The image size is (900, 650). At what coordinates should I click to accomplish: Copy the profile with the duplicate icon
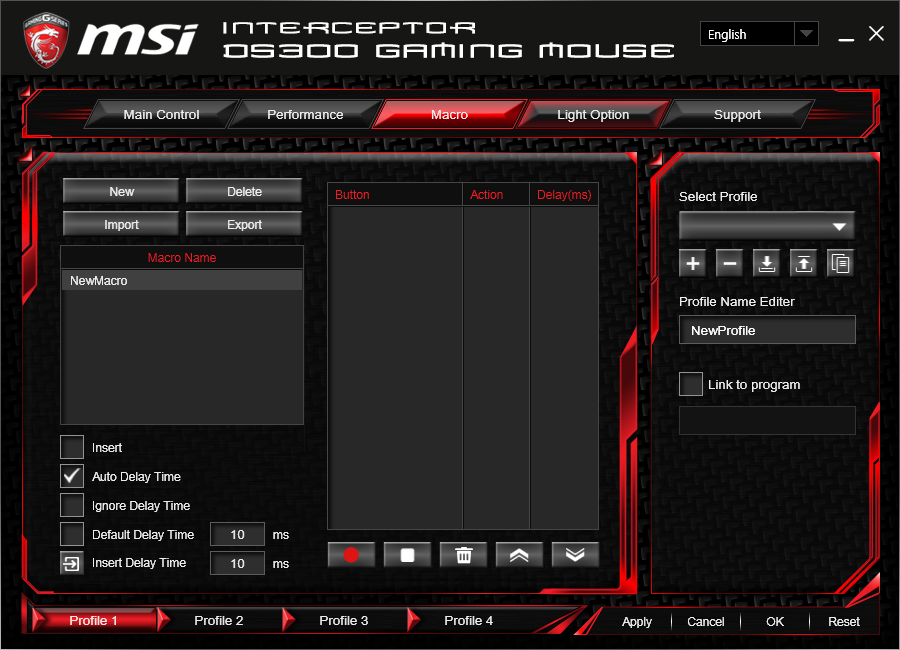click(840, 264)
